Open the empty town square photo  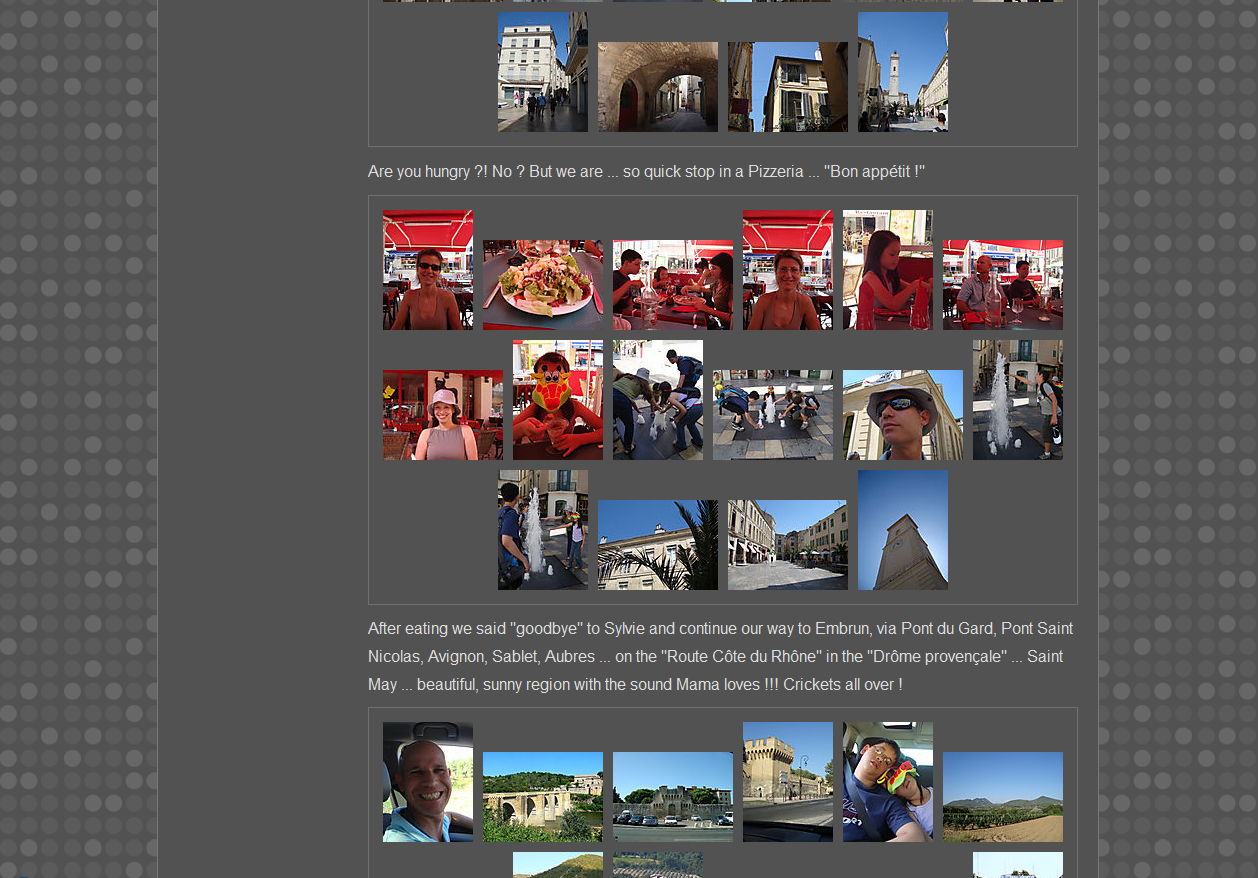coord(787,545)
